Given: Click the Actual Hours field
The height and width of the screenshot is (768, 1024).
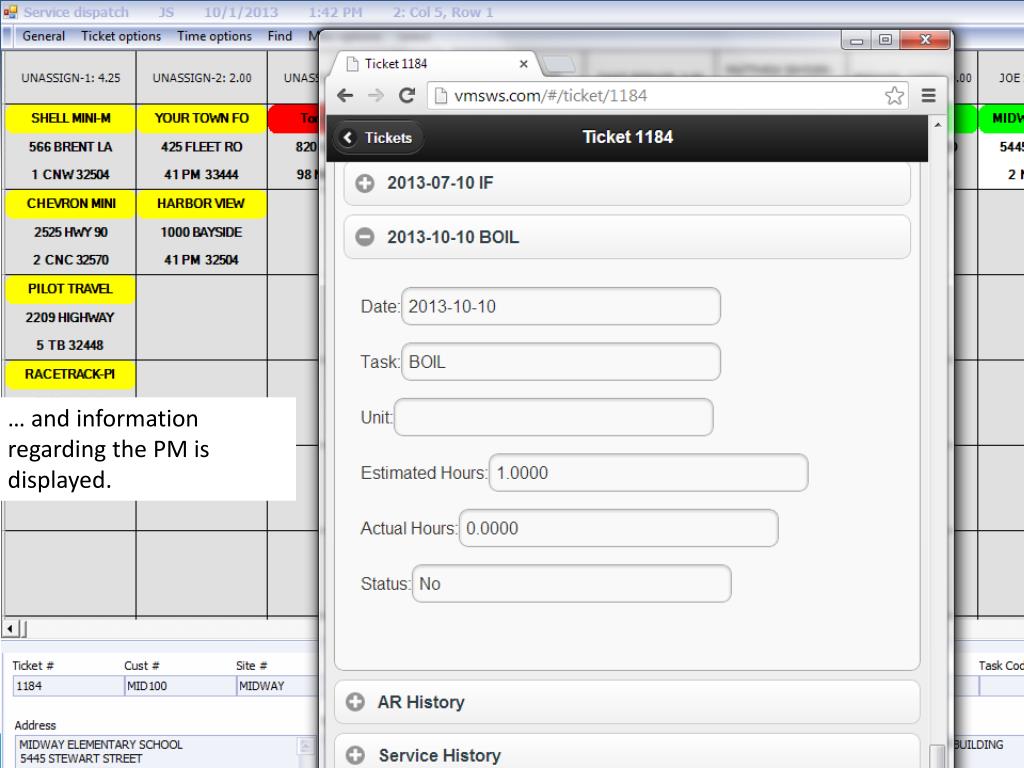Looking at the screenshot, I should pyautogui.click(x=618, y=528).
